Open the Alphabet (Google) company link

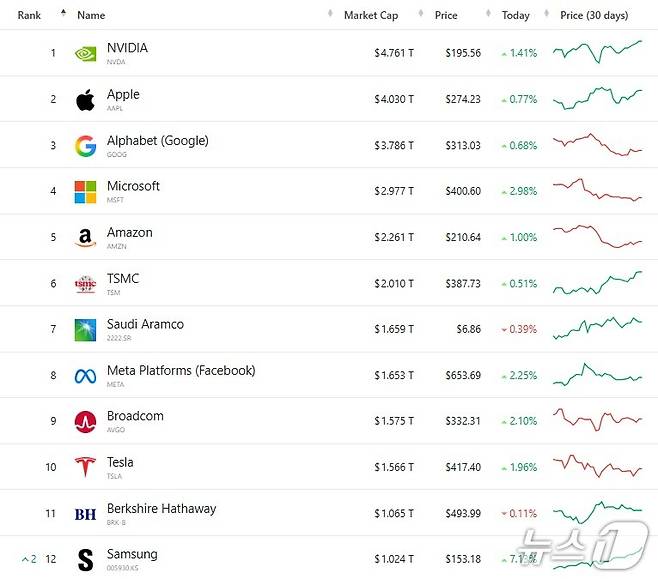tap(158, 141)
